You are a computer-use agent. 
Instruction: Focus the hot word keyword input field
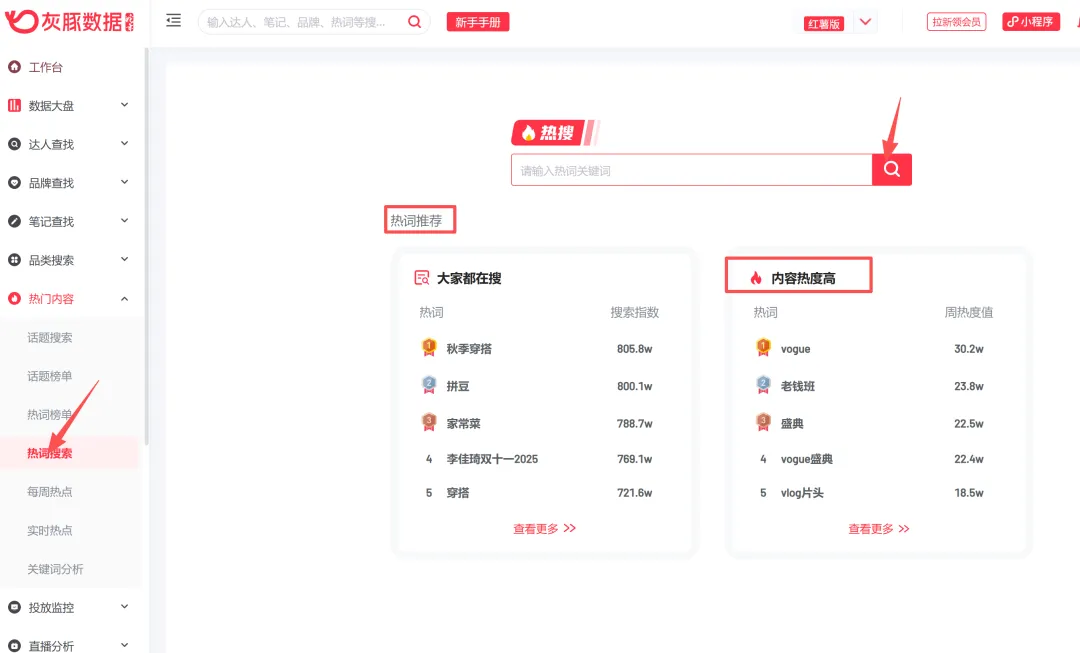(x=690, y=171)
